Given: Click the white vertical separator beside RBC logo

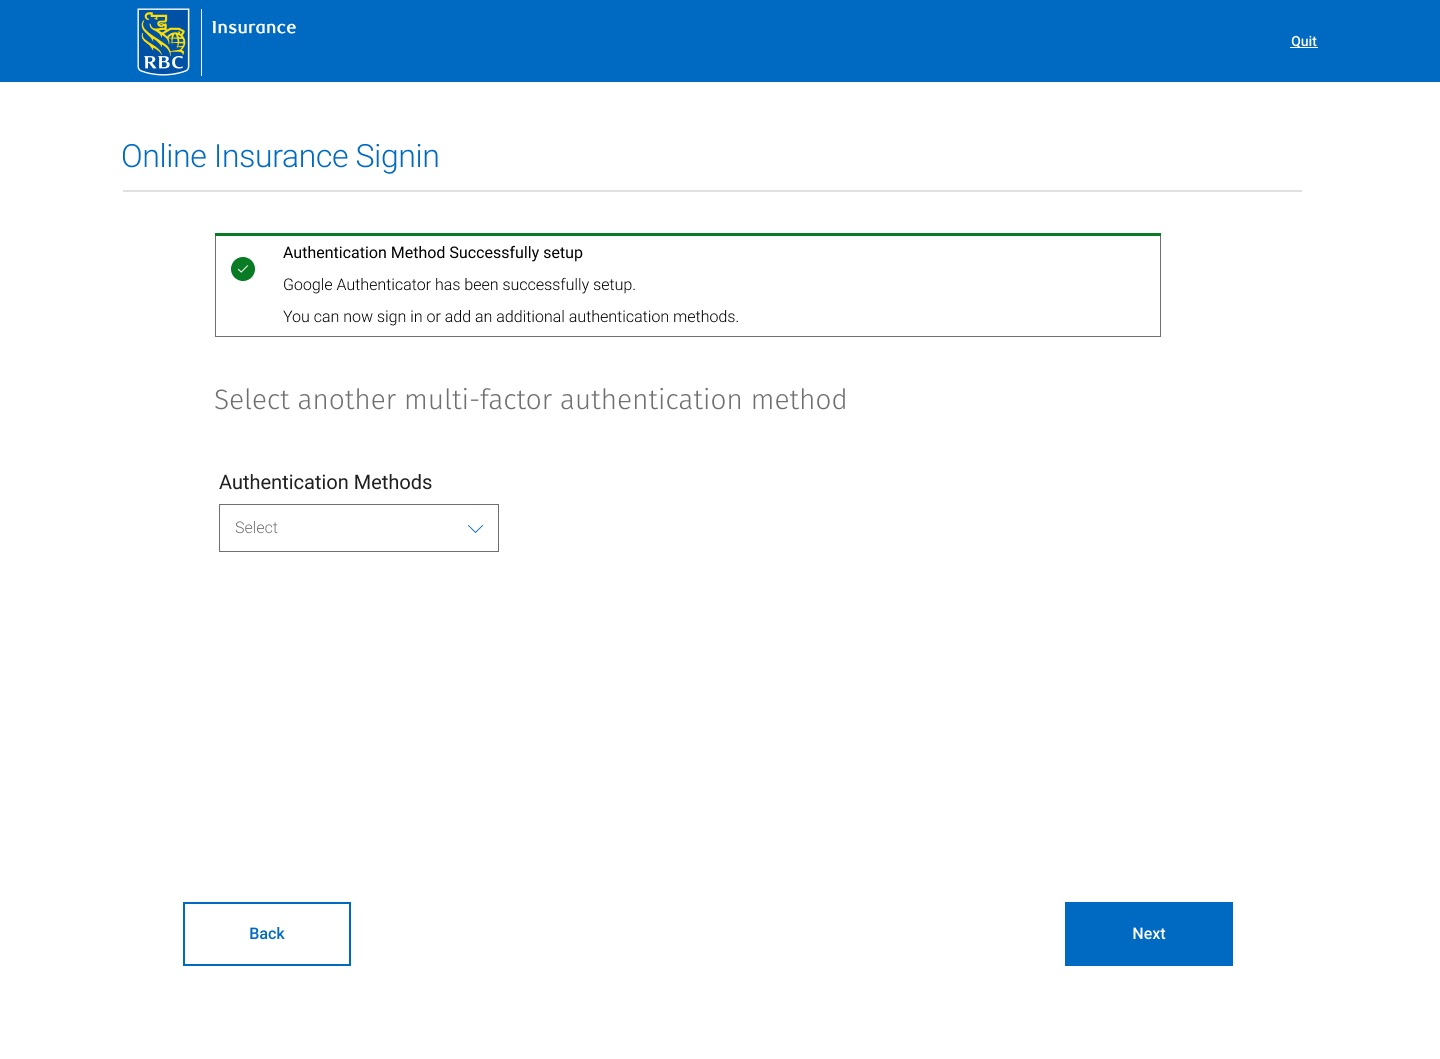Looking at the screenshot, I should 202,42.
